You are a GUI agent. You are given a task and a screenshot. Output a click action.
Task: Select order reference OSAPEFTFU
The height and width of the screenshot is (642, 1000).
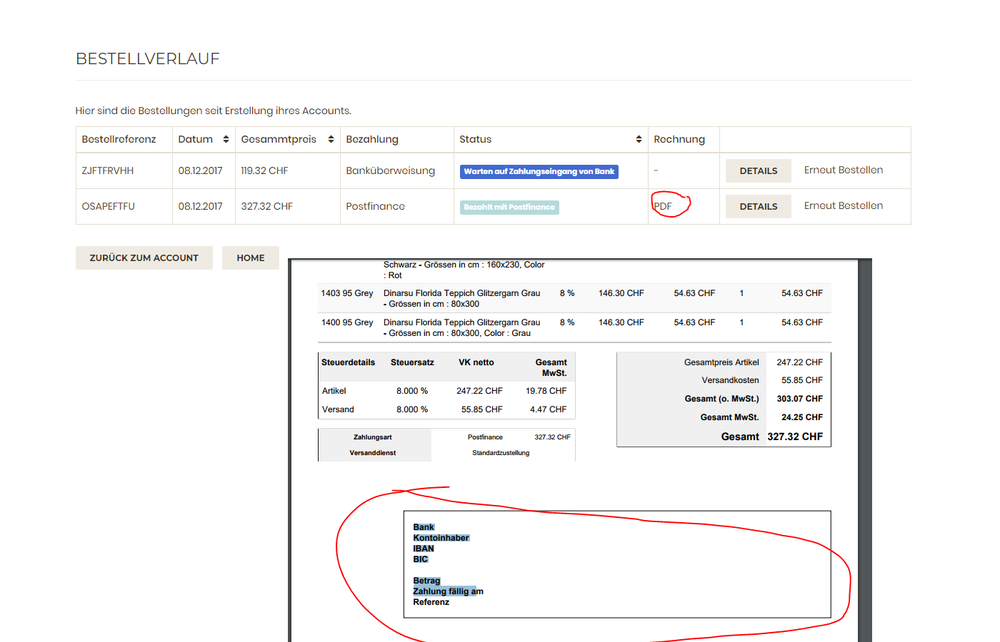(108, 207)
